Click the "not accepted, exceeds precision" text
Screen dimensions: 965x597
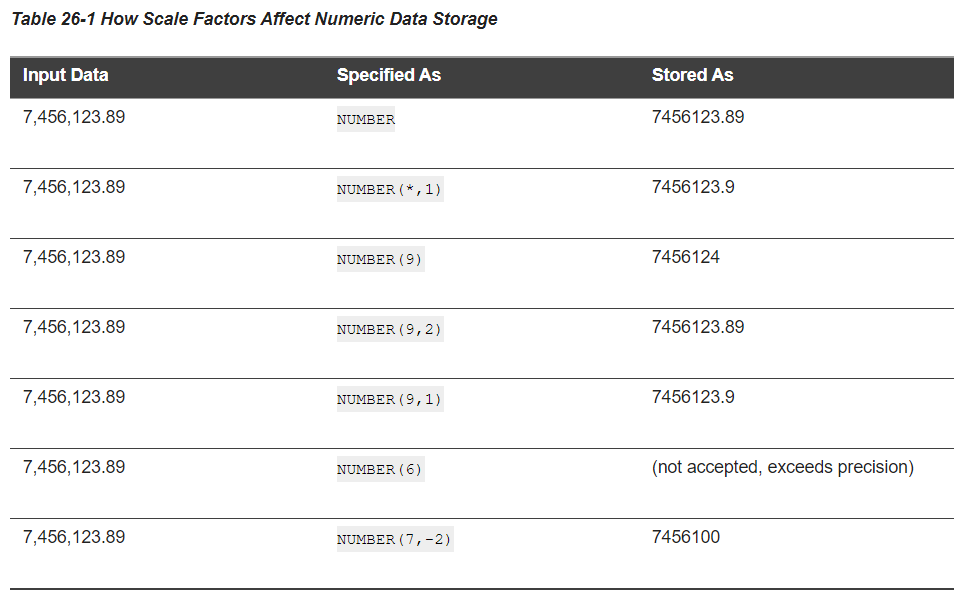pos(782,467)
